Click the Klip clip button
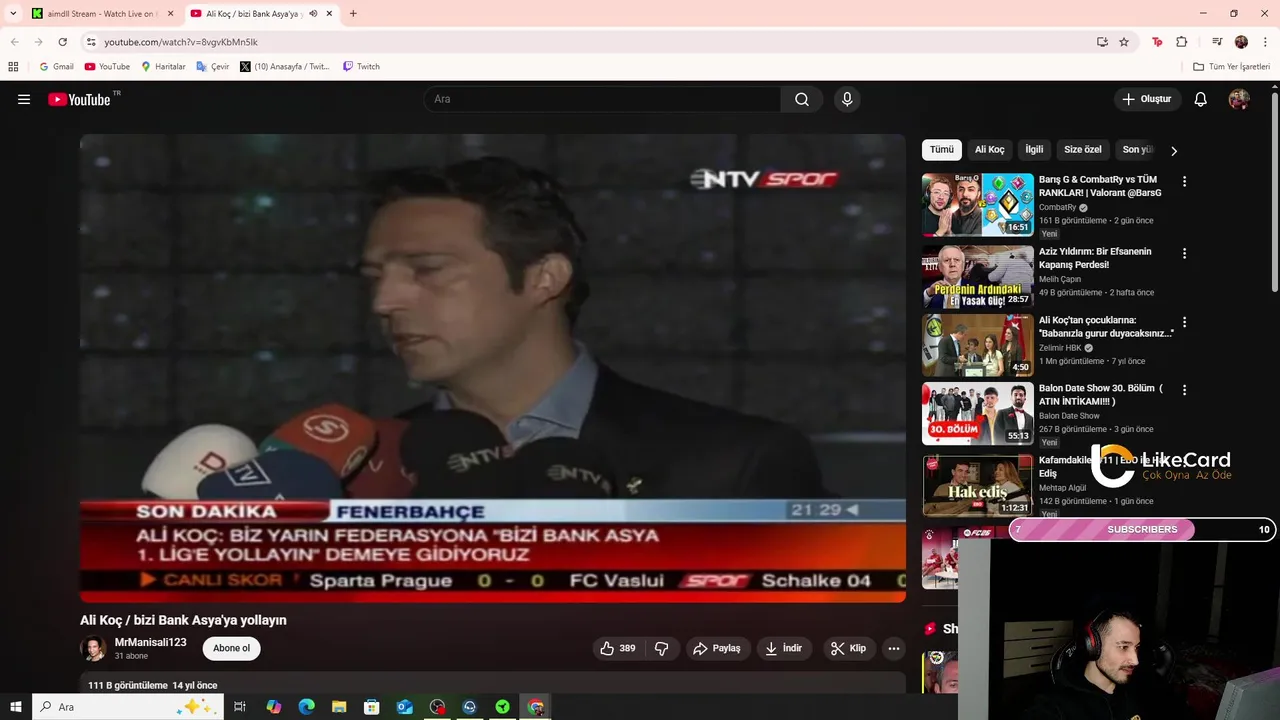Viewport: 1280px width, 720px height. coord(848,648)
